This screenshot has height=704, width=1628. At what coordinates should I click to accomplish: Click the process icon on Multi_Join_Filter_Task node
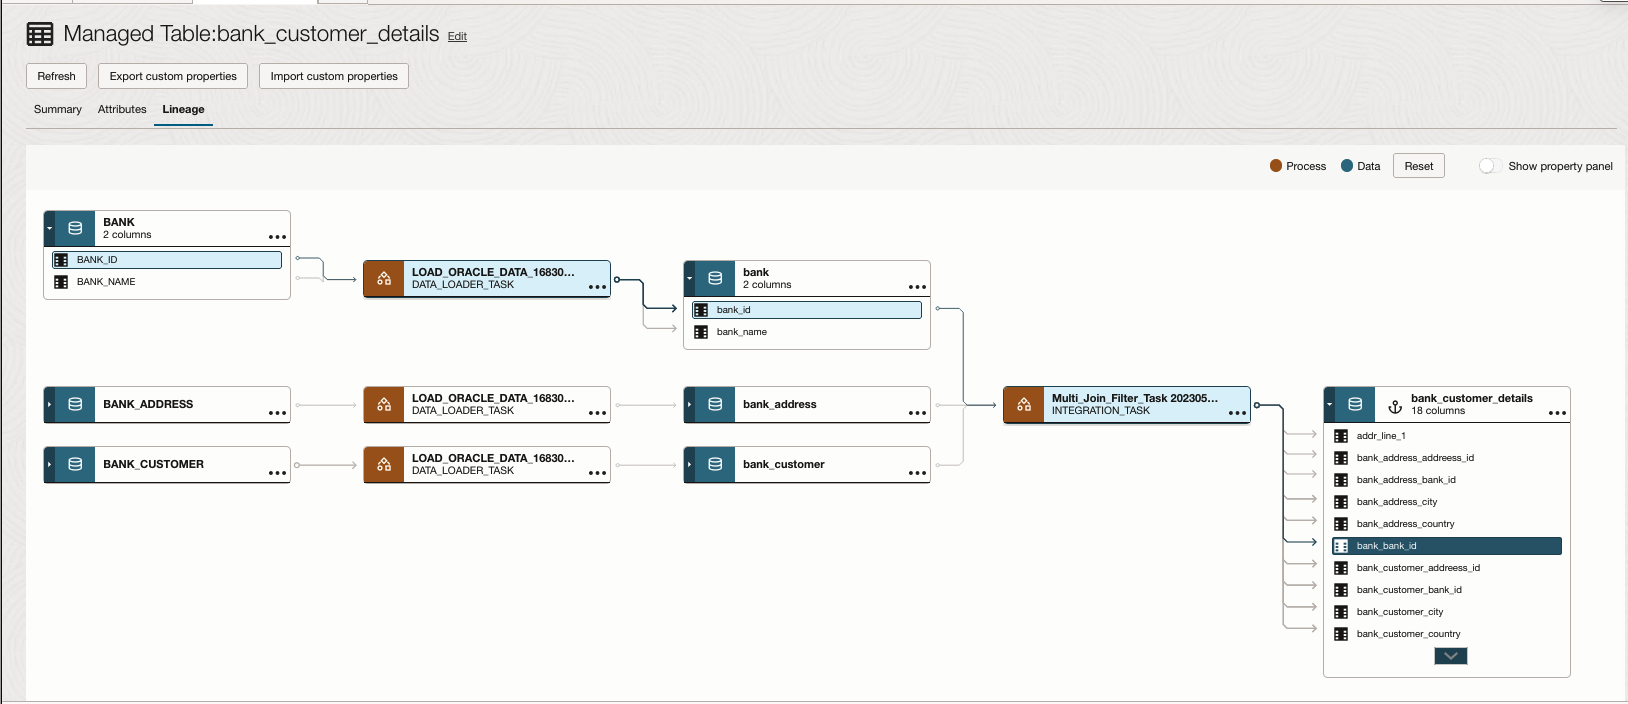(1024, 404)
